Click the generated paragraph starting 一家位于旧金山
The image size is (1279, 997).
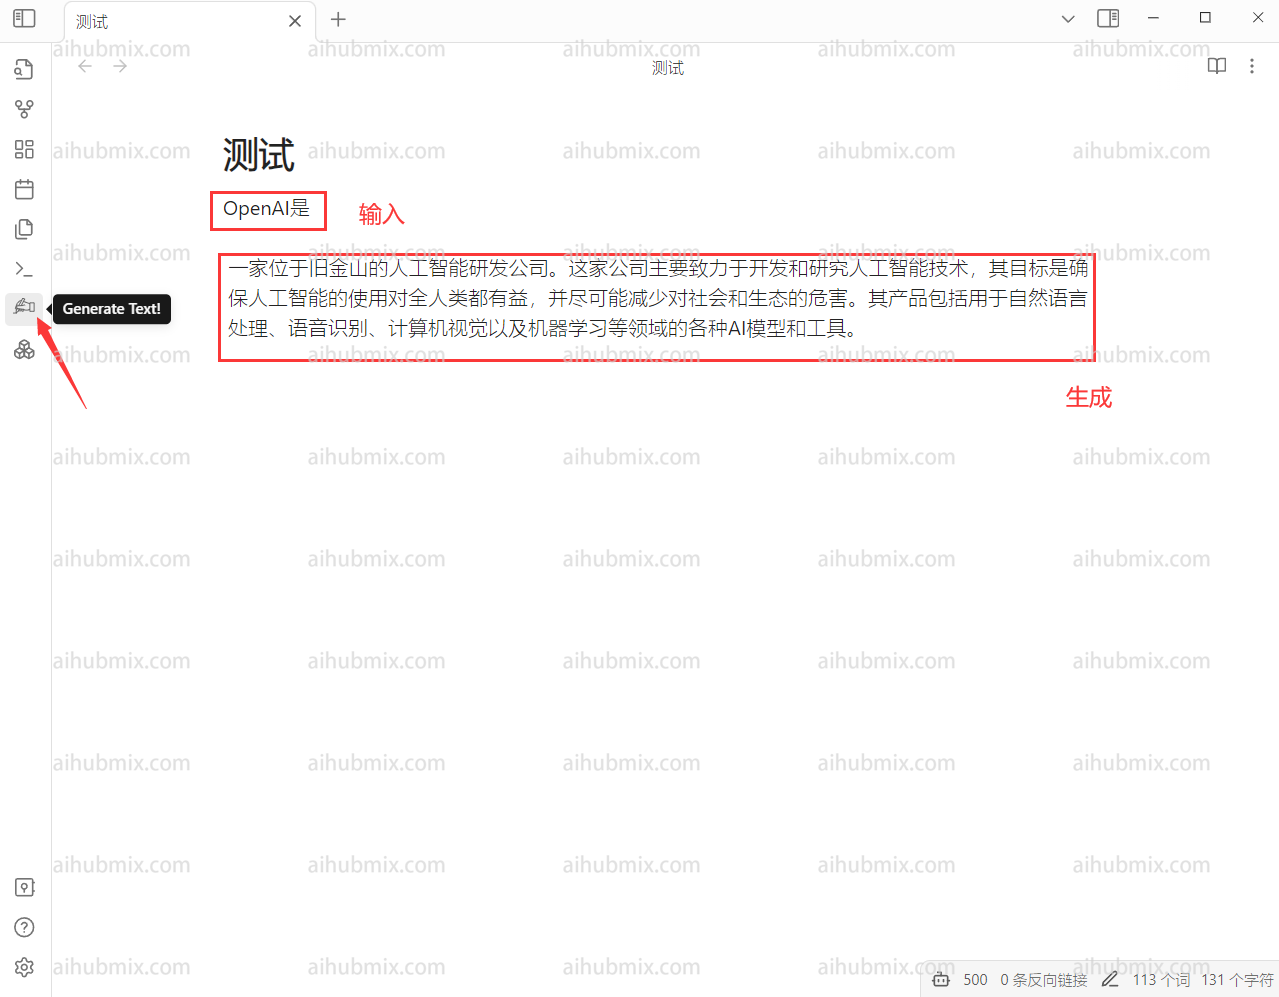[x=657, y=298]
